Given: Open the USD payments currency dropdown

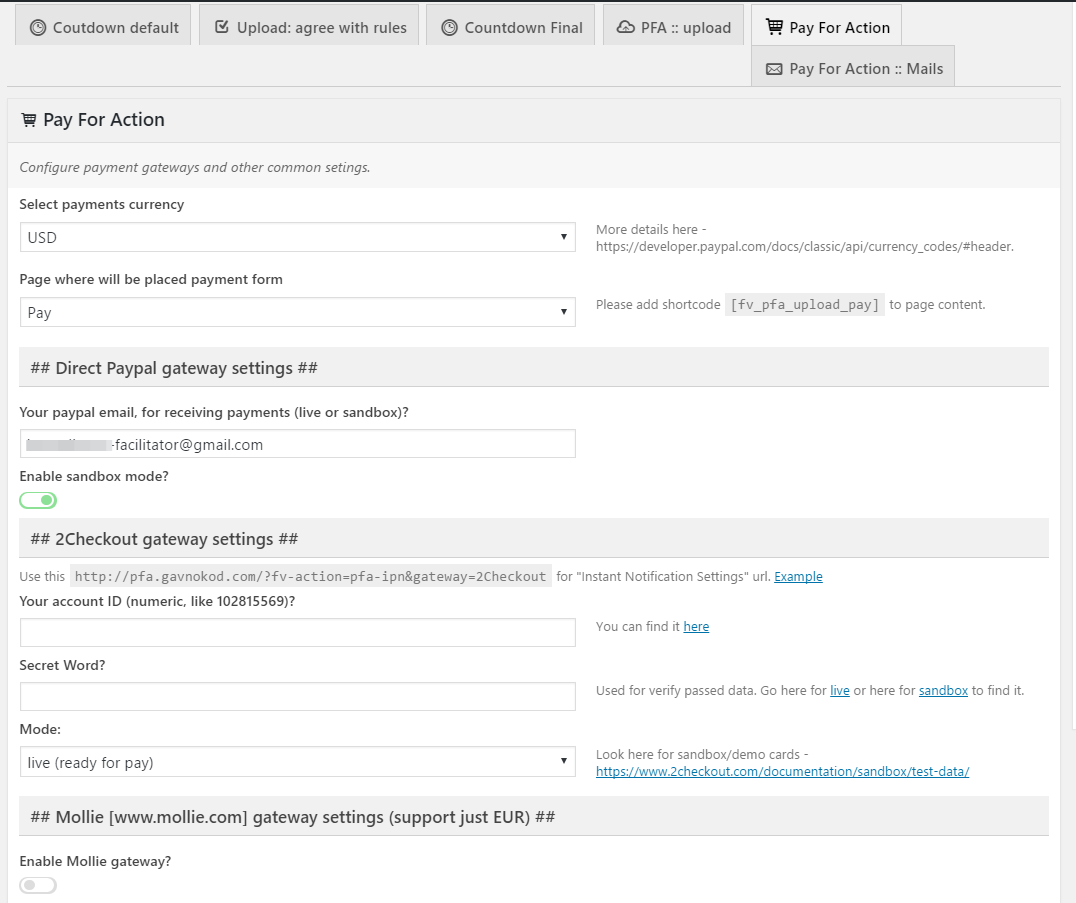Looking at the screenshot, I should (x=298, y=237).
